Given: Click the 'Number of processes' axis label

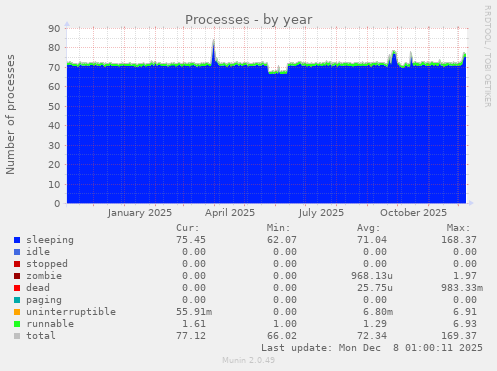Looking at the screenshot, I should pyautogui.click(x=10, y=114).
